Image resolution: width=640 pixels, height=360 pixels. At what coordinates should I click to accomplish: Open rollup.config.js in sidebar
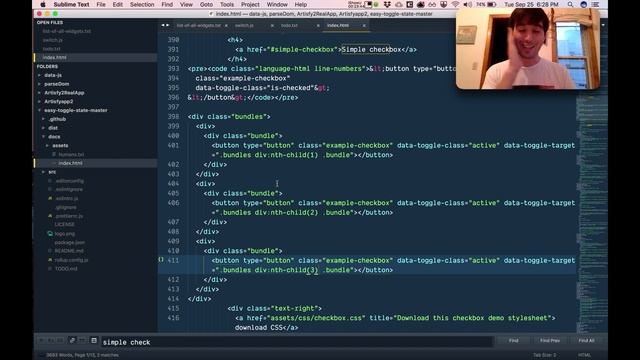71,260
